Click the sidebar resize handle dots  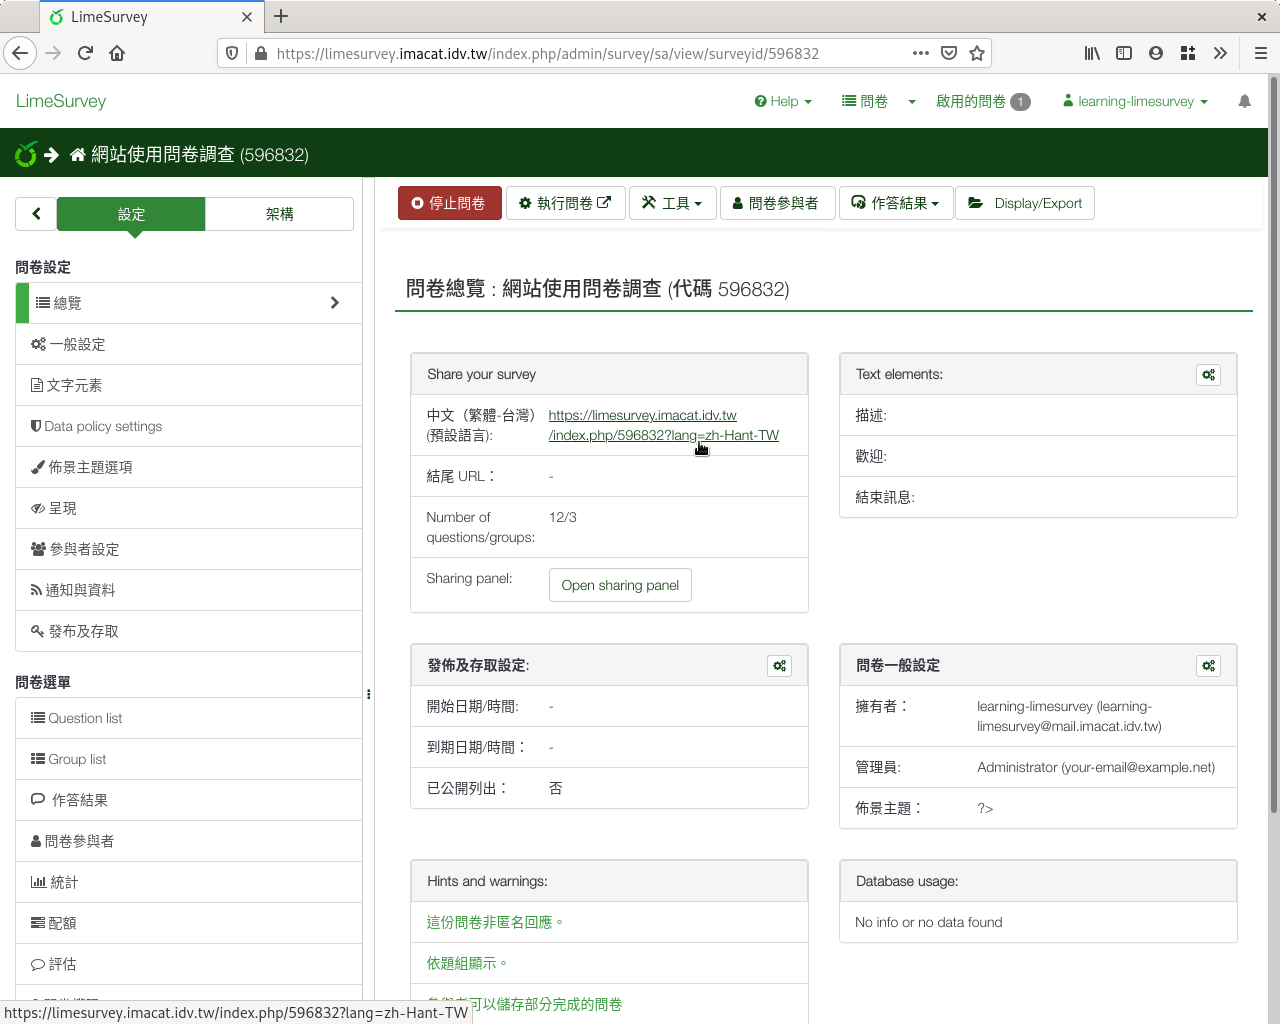click(369, 694)
